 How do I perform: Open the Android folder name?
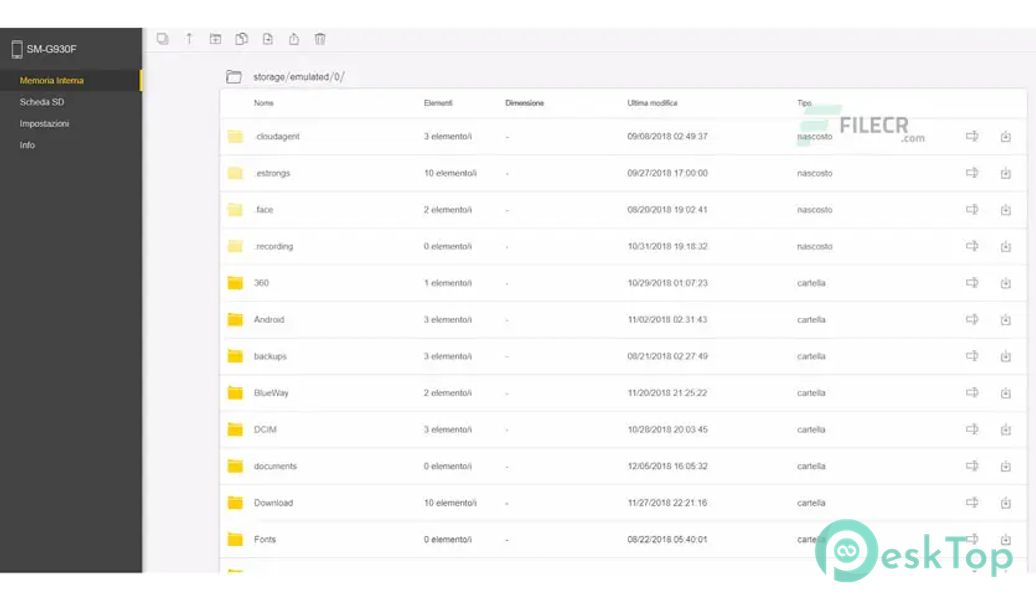(269, 320)
